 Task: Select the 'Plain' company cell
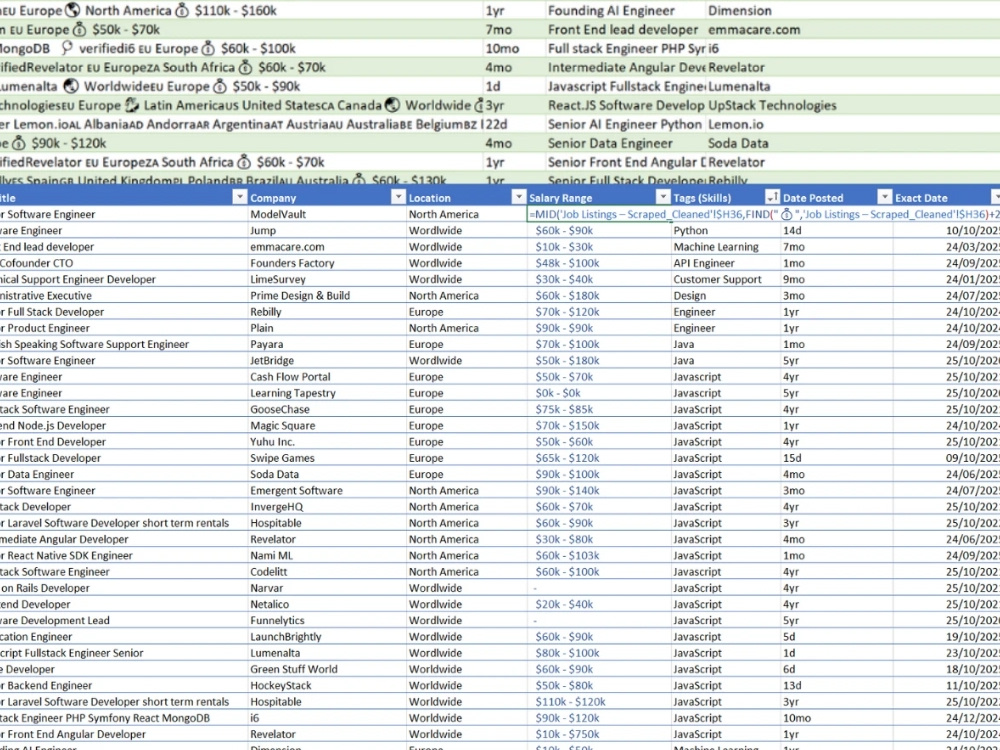(327, 328)
